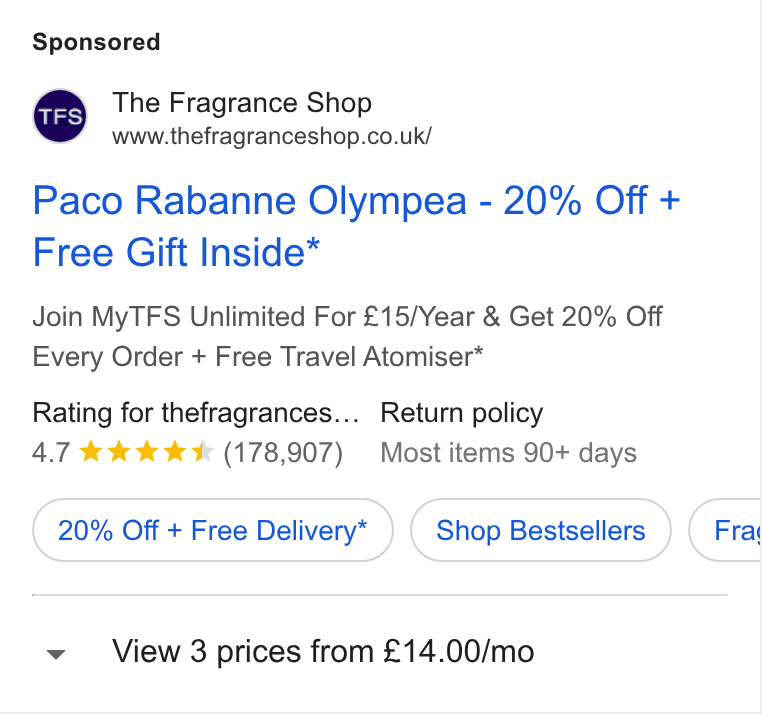This screenshot has height=714, width=762.
Task: Click the first gold star icon
Action: point(91,452)
